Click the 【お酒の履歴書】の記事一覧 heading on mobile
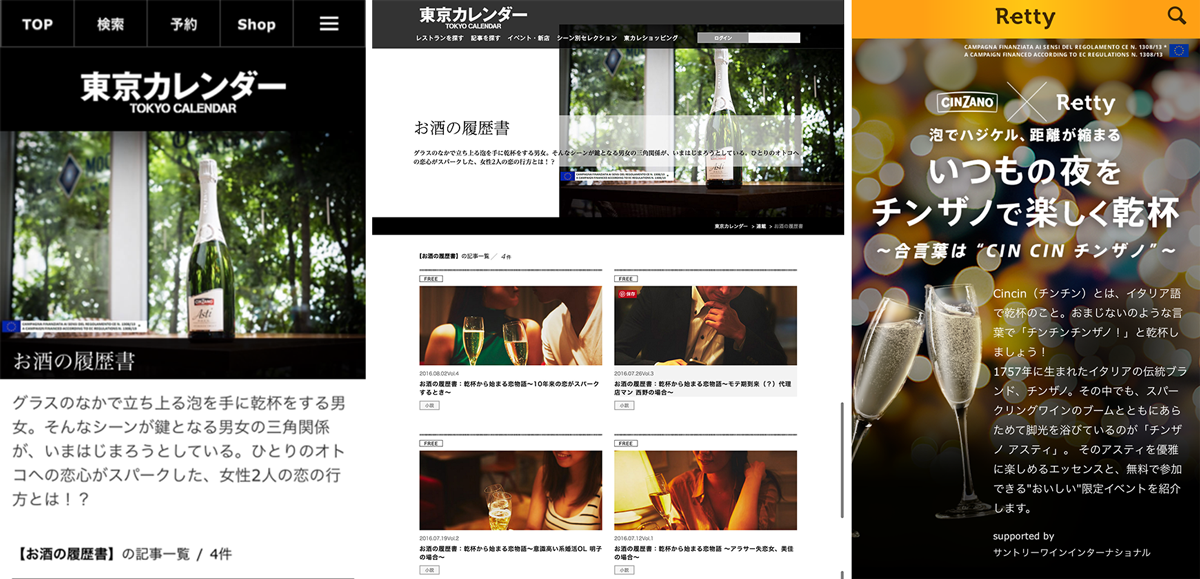This screenshot has width=1200, height=579. 124,553
